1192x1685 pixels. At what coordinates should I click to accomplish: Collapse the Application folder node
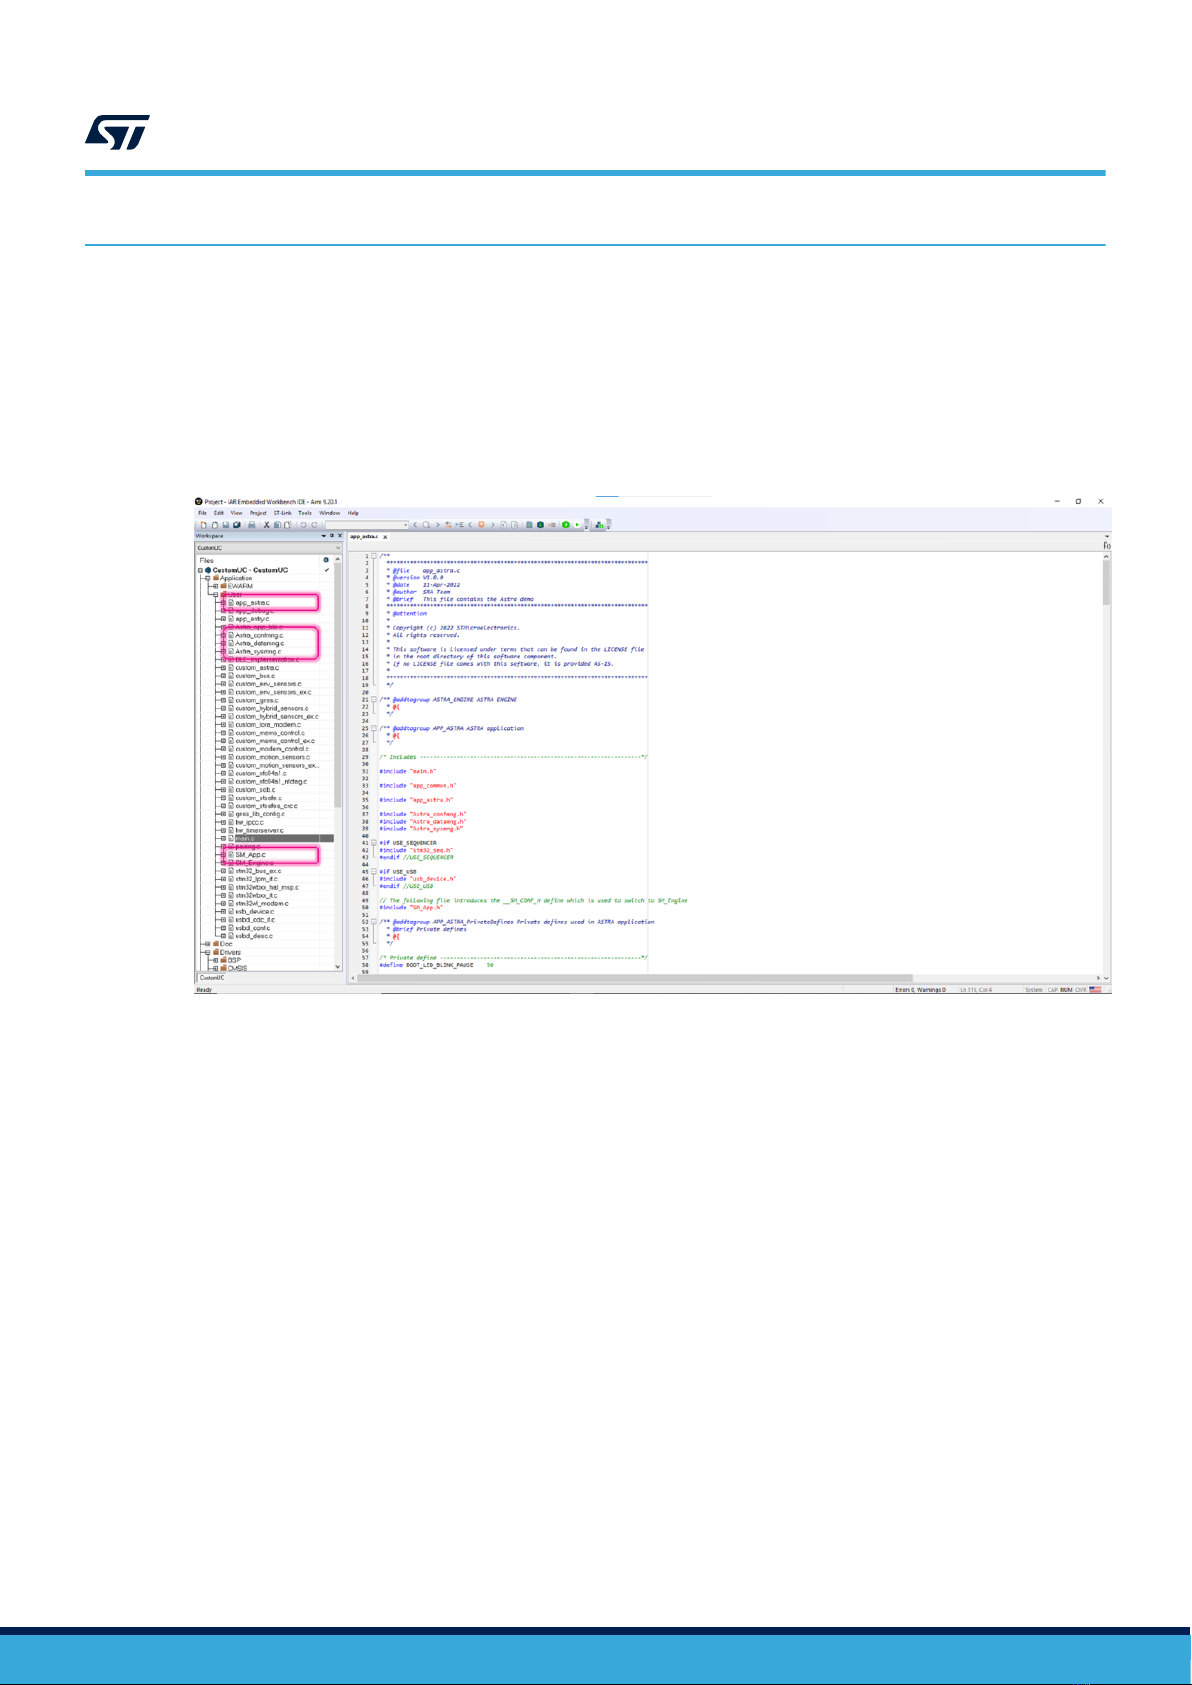point(208,578)
